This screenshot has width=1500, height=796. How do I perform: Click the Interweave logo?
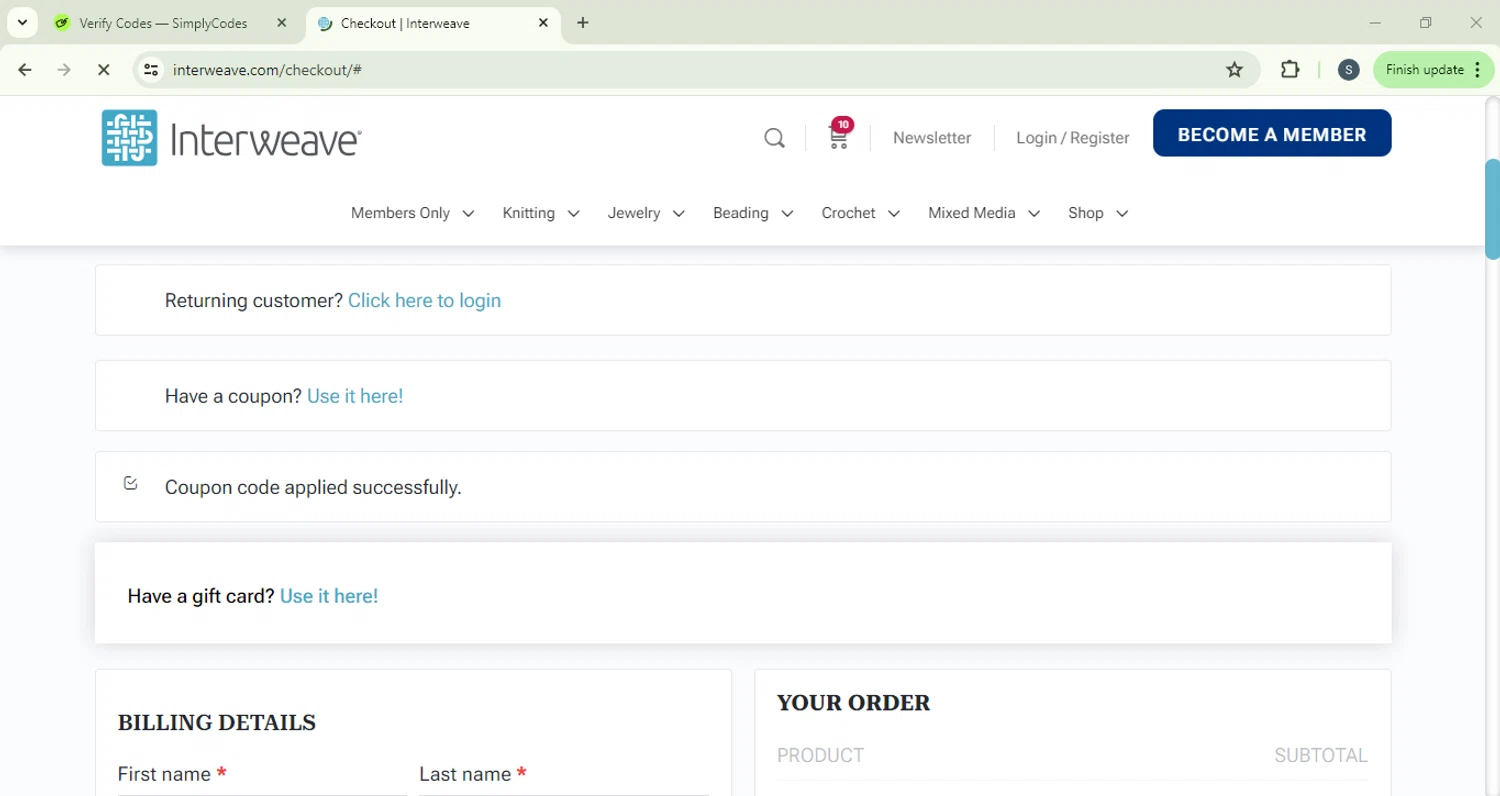pos(231,138)
